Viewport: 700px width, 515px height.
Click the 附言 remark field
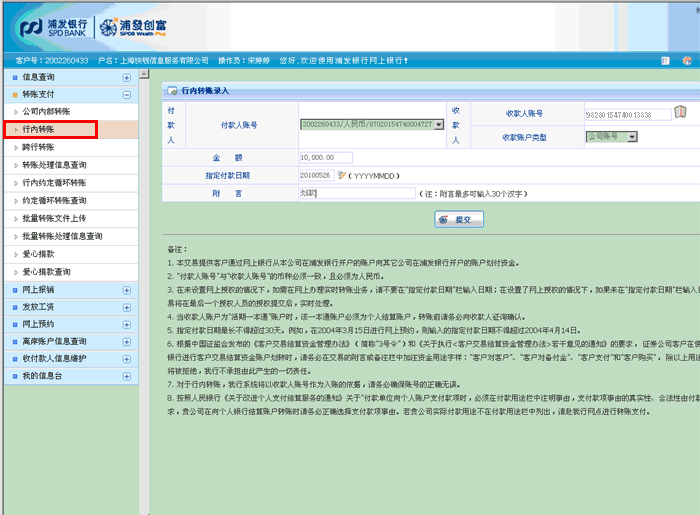(x=358, y=193)
